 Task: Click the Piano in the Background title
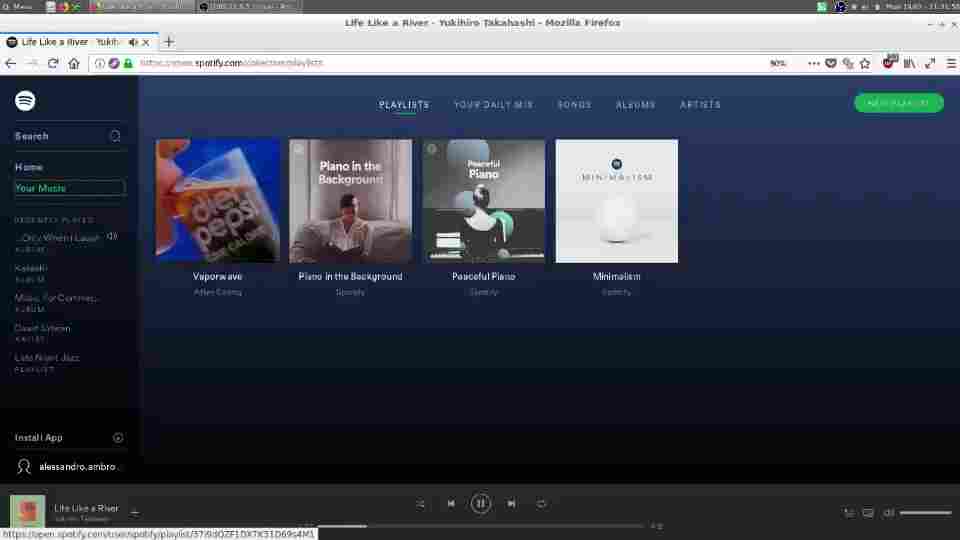click(351, 276)
